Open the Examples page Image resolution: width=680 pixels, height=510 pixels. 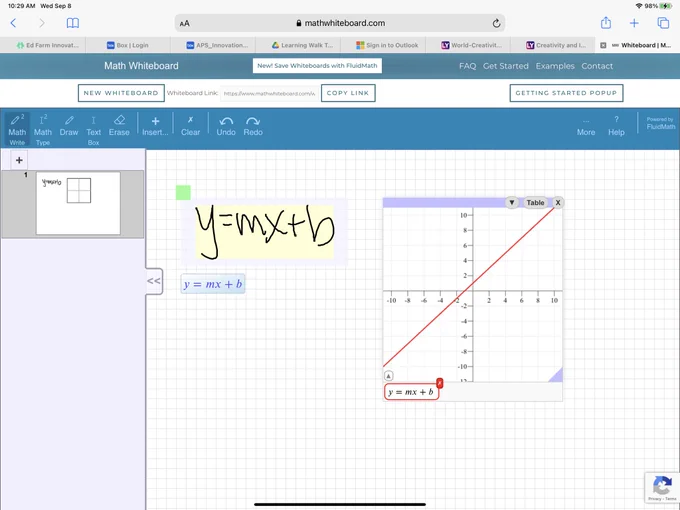pyautogui.click(x=555, y=66)
